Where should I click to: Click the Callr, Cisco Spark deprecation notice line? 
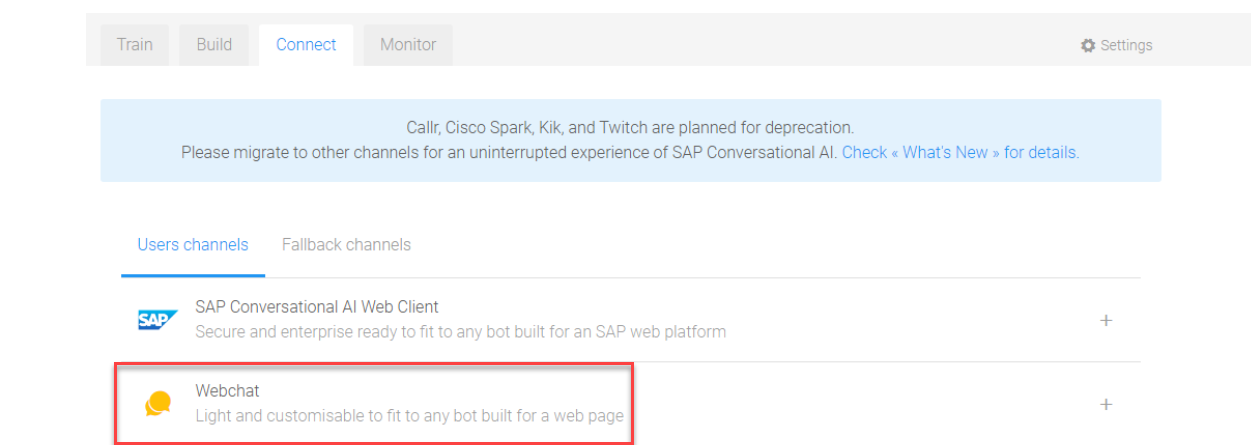tap(630, 128)
